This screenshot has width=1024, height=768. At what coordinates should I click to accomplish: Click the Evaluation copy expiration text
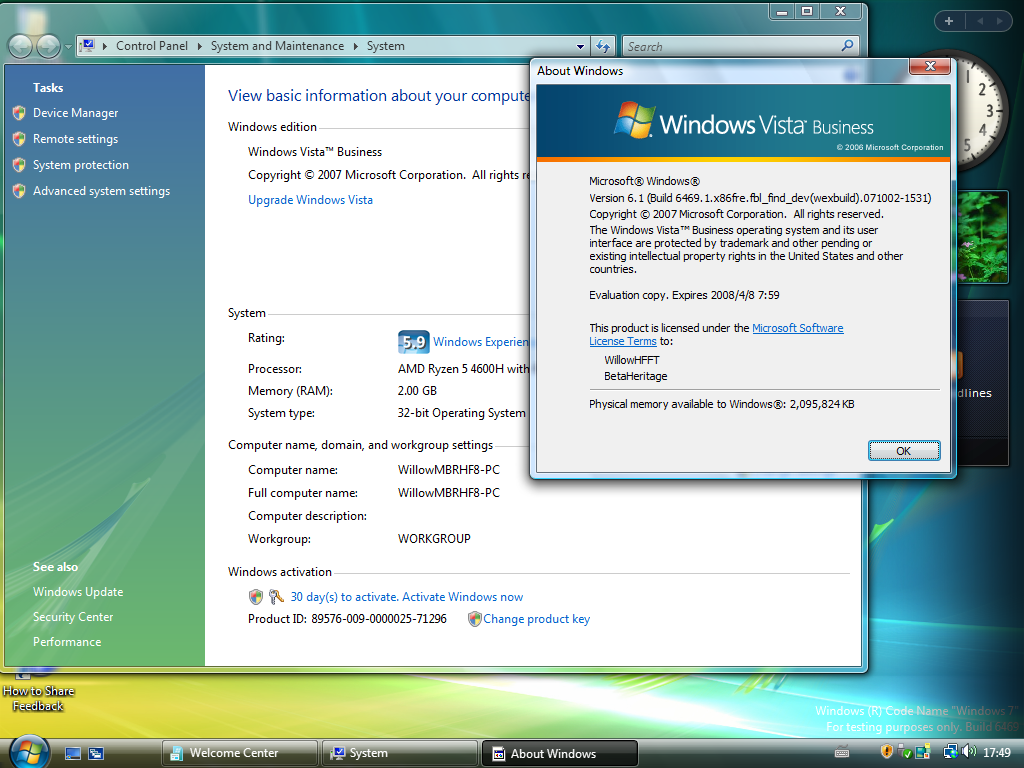(x=684, y=295)
